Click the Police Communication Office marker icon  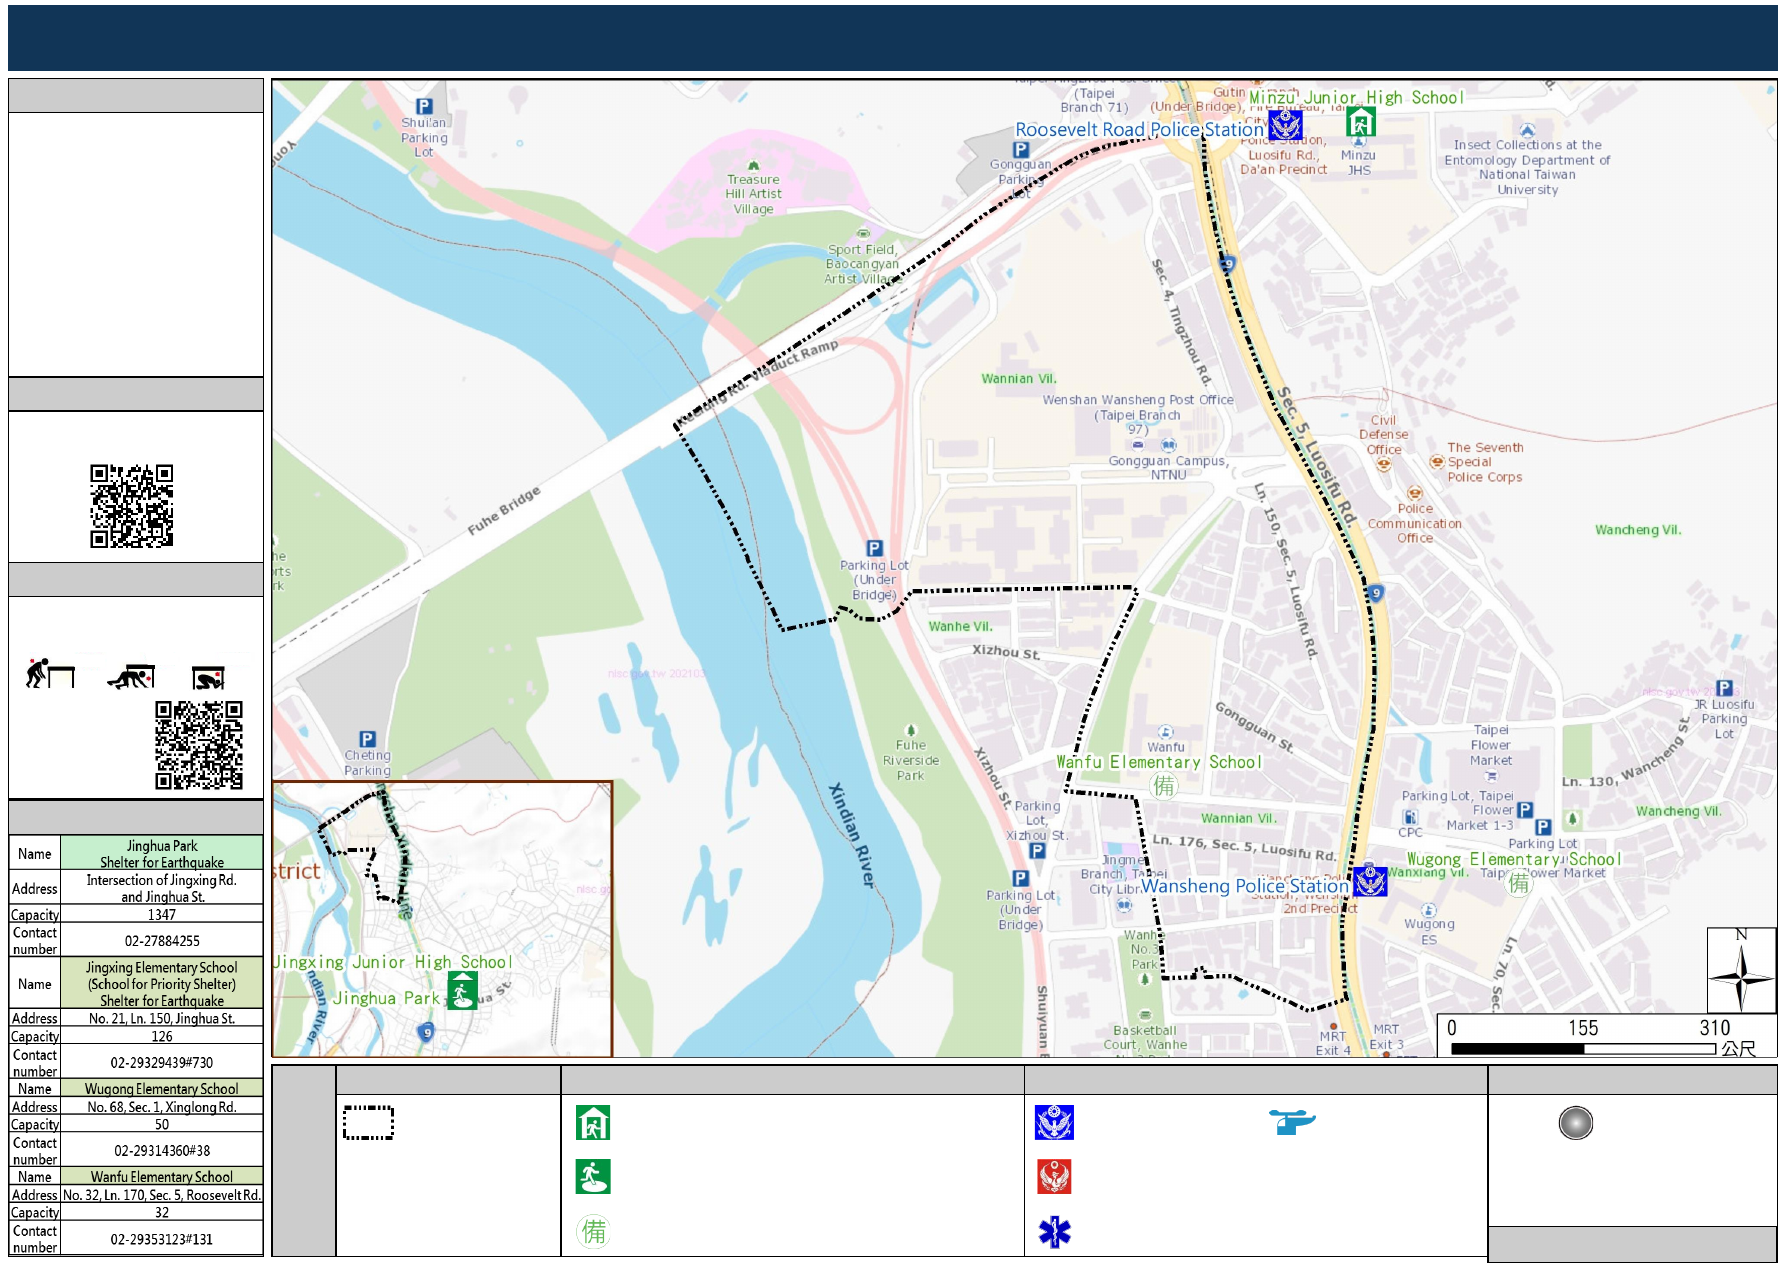tap(1414, 493)
